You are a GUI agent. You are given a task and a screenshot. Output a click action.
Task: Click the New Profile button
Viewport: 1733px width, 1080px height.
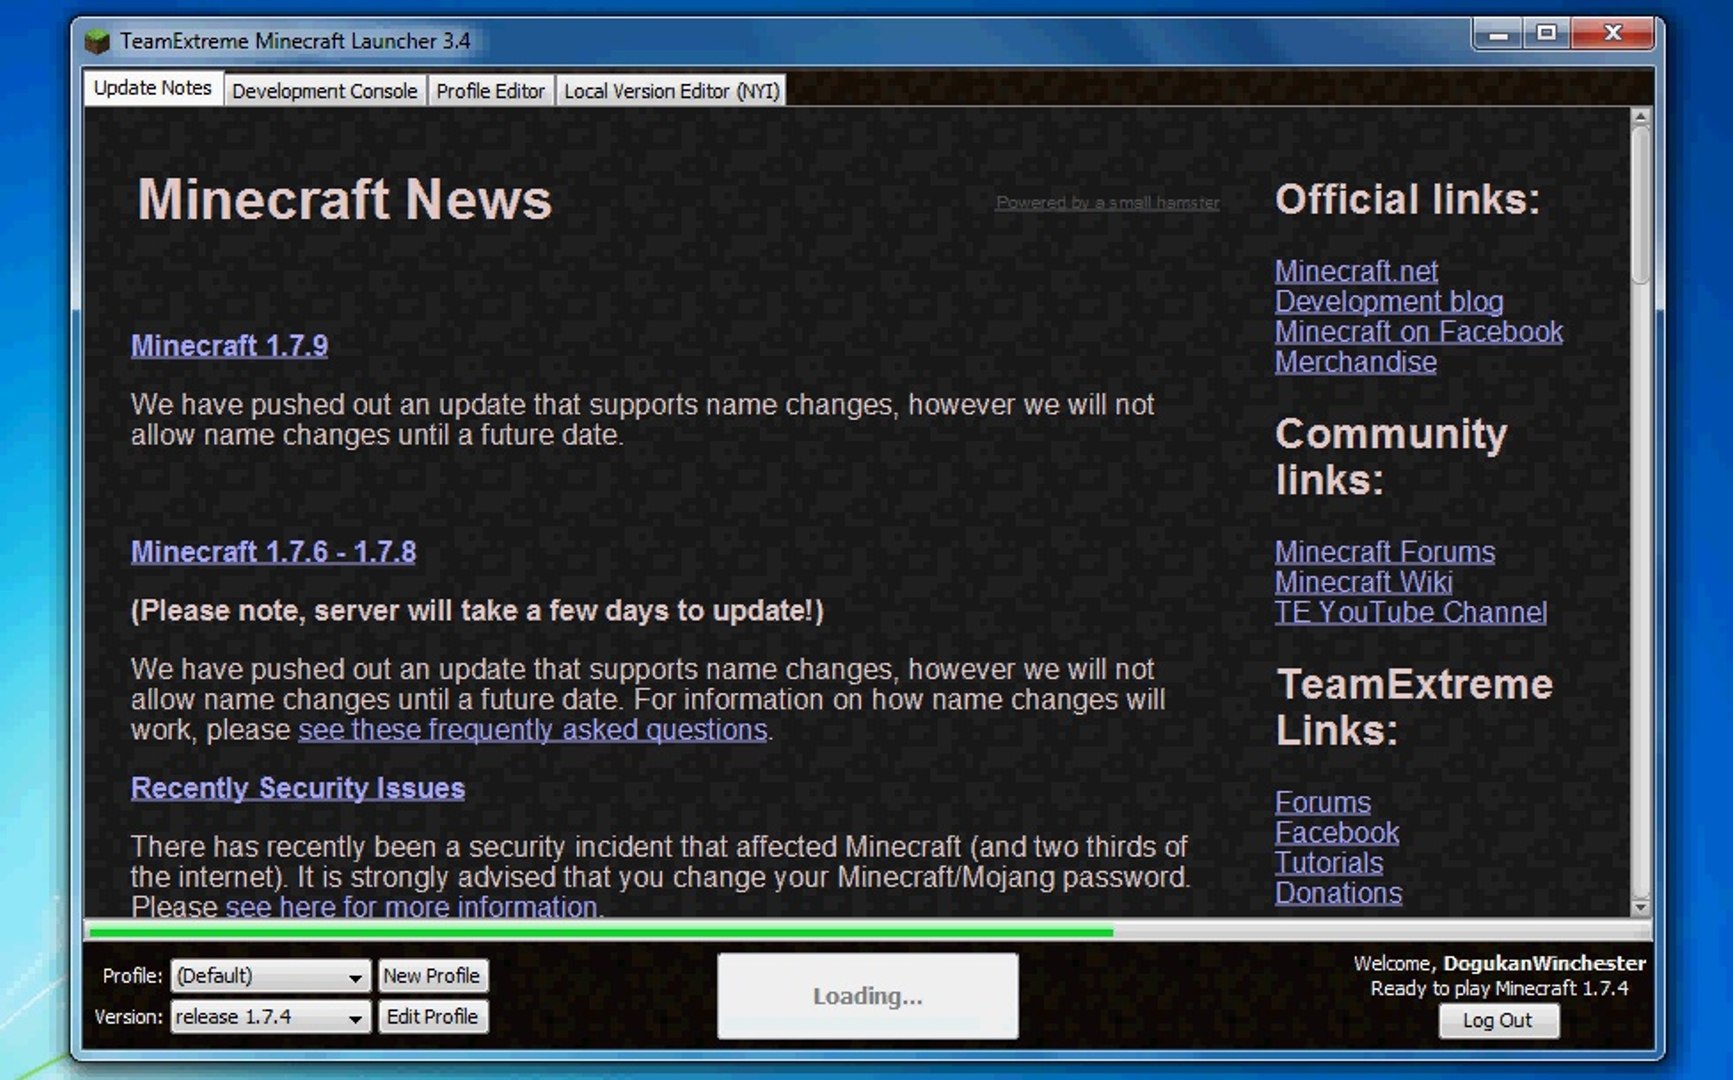(432, 976)
